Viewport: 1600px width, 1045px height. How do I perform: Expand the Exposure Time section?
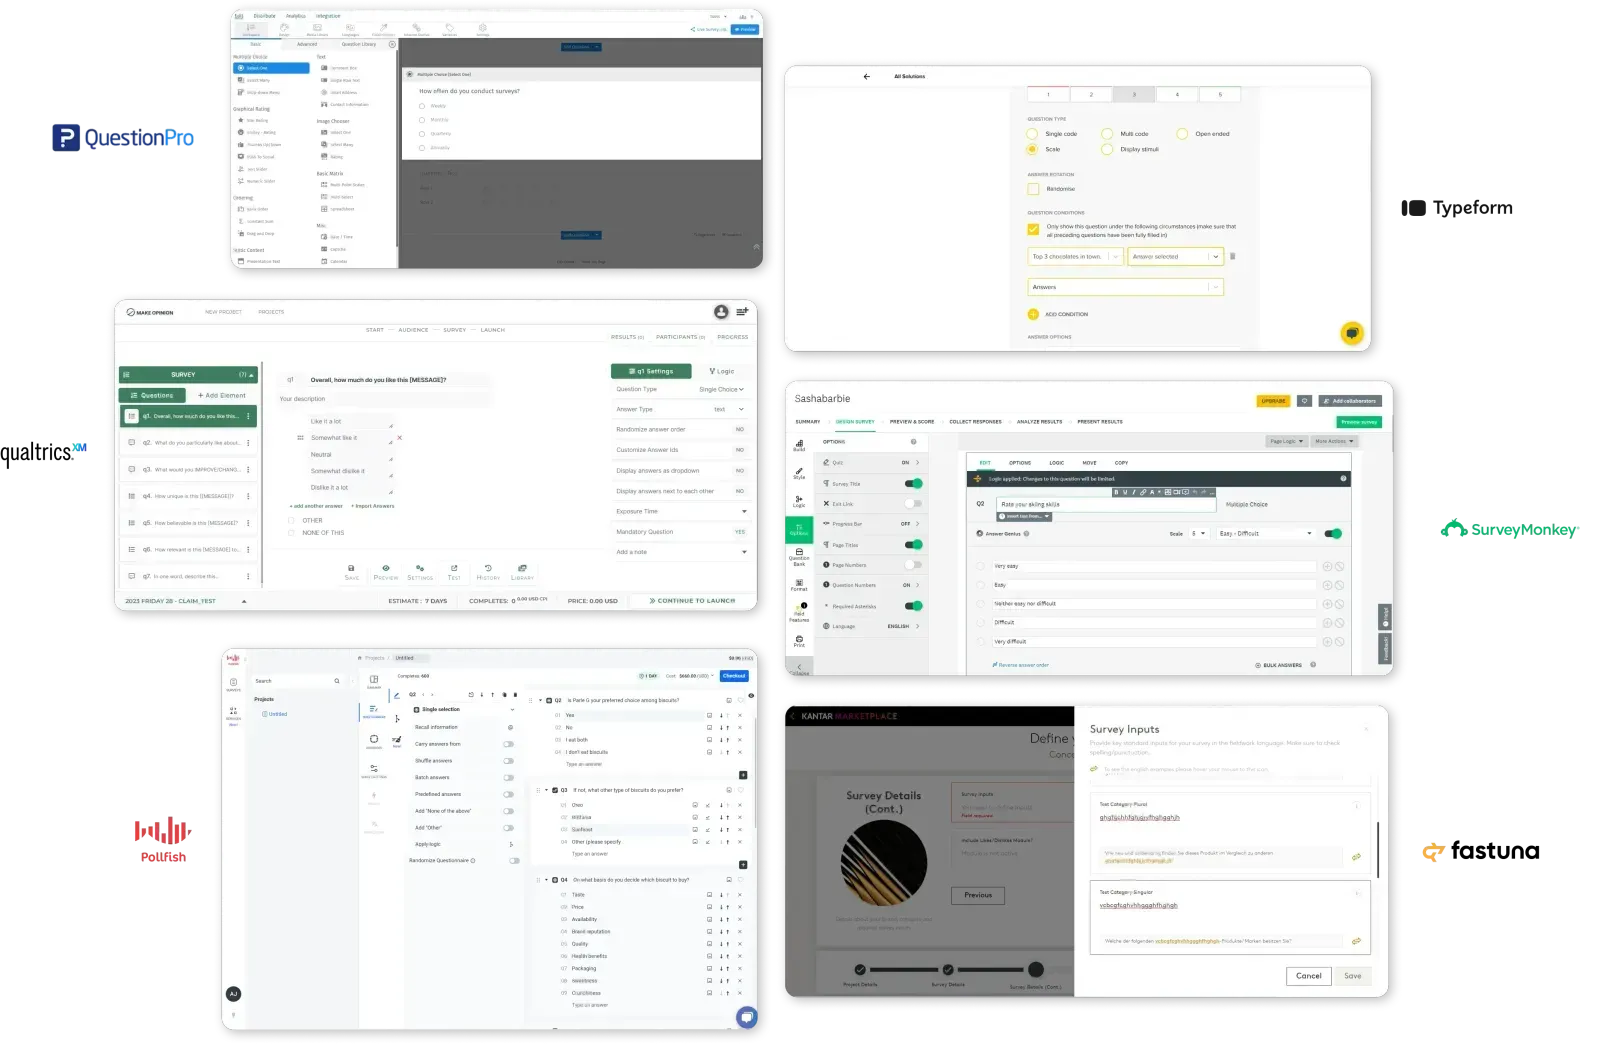point(744,511)
